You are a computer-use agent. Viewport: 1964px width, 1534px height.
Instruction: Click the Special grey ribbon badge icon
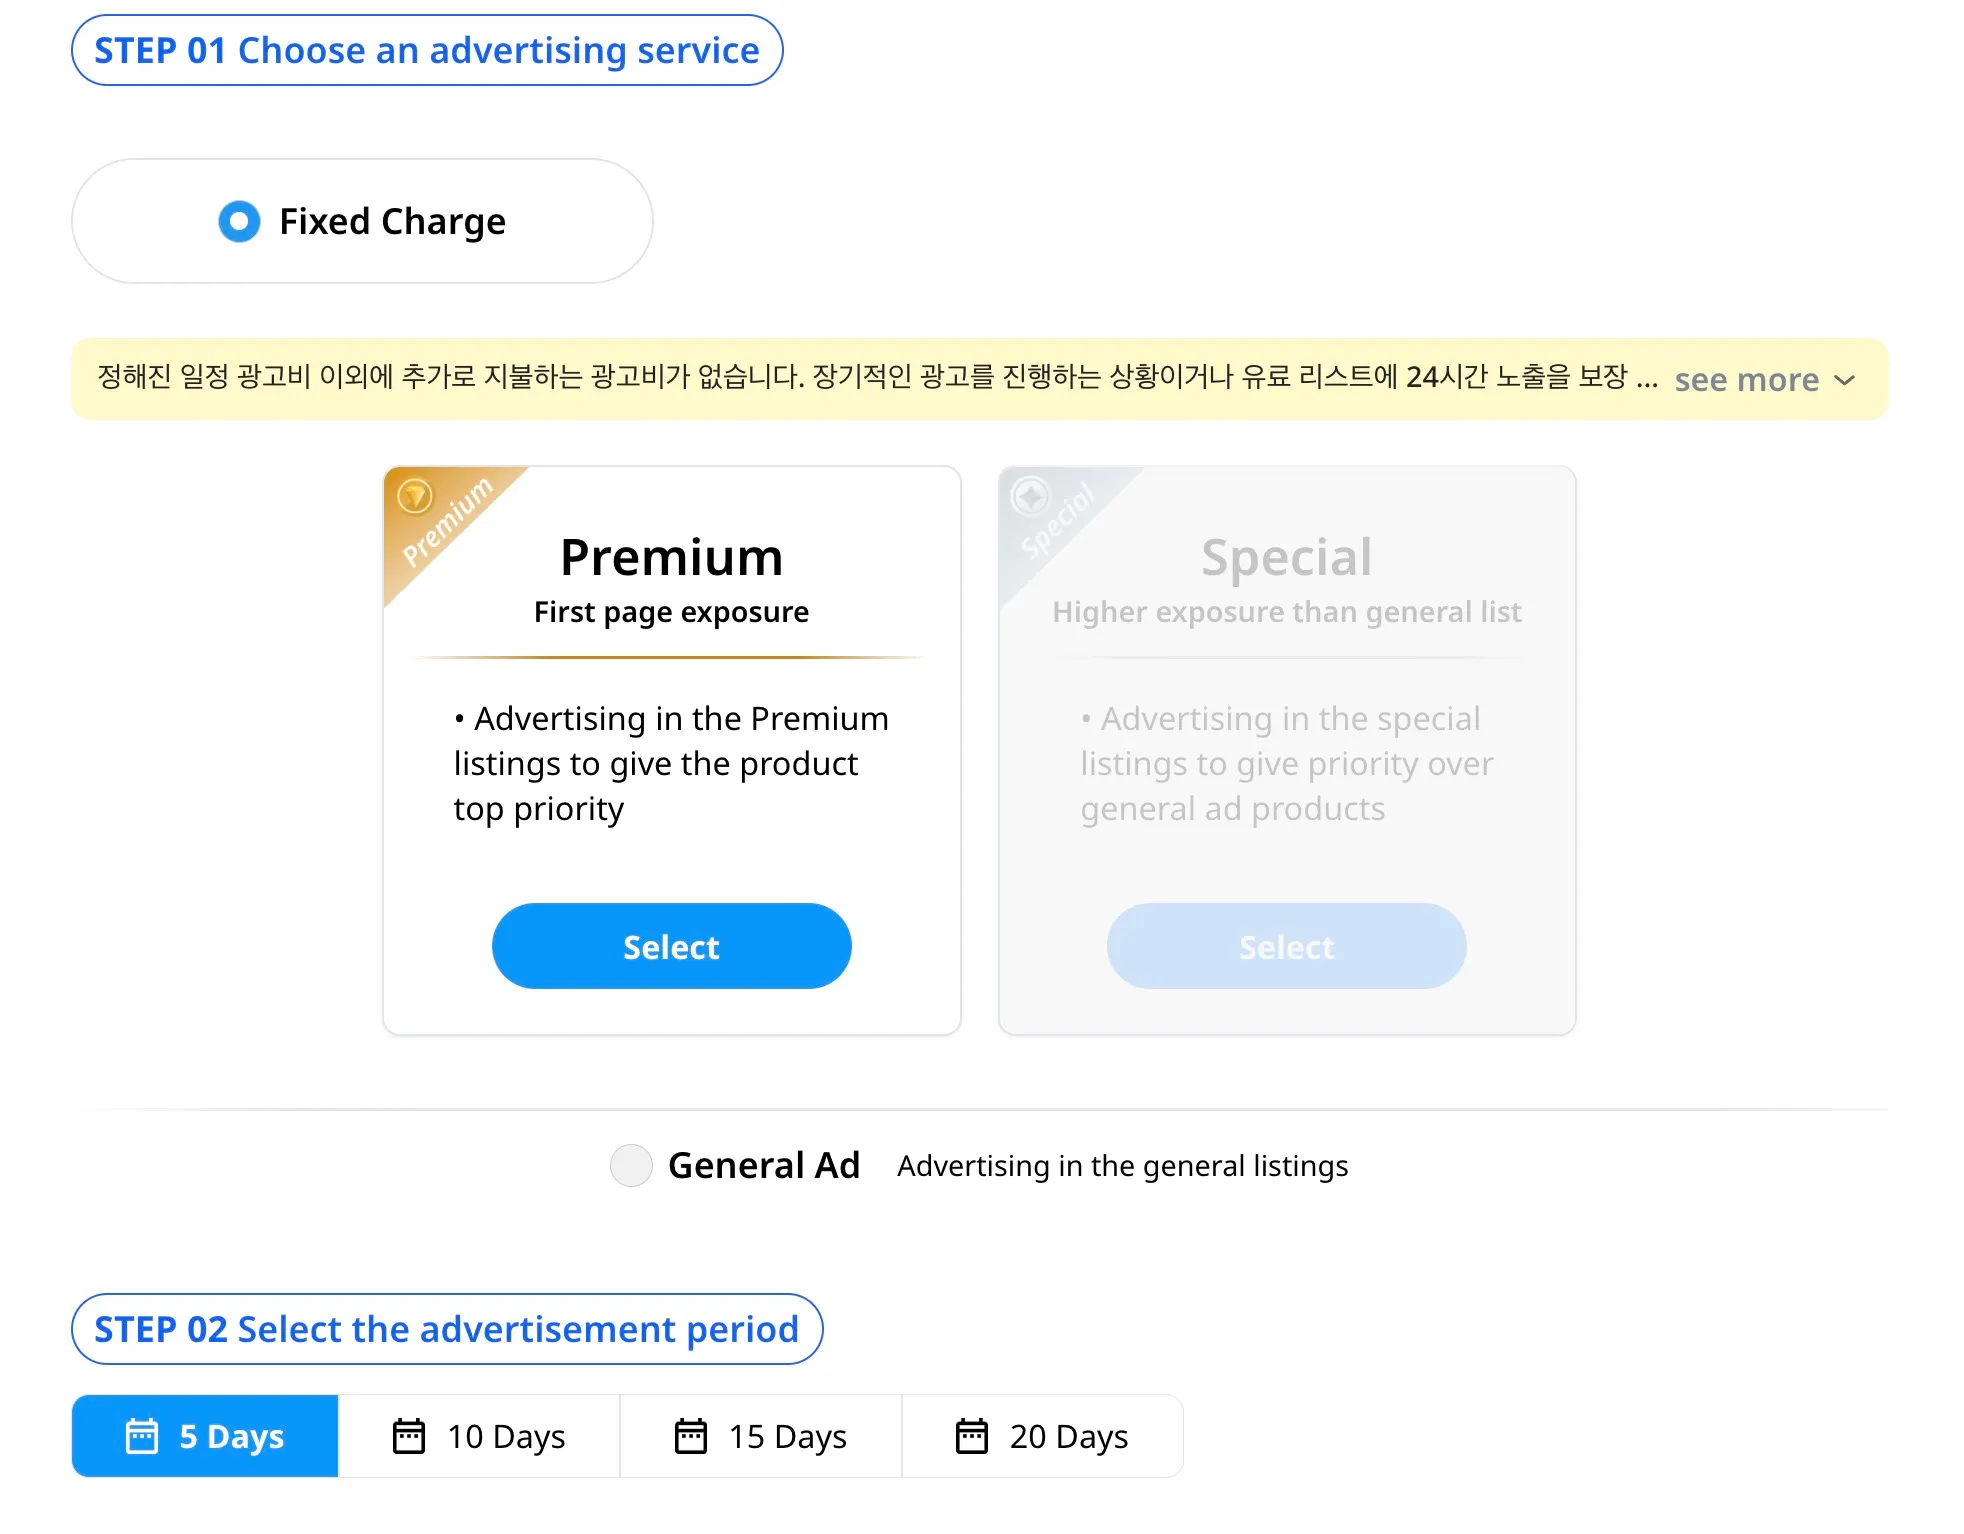pyautogui.click(x=1030, y=496)
